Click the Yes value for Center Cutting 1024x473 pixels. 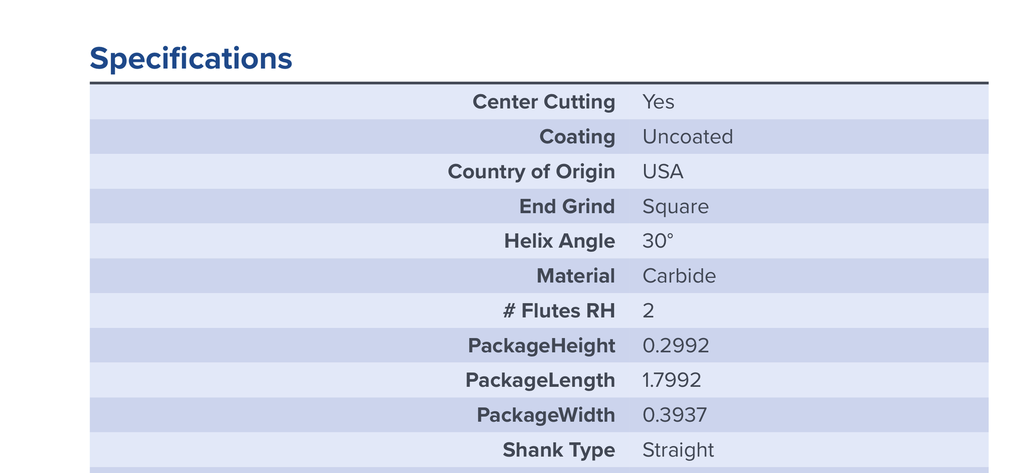pos(658,102)
